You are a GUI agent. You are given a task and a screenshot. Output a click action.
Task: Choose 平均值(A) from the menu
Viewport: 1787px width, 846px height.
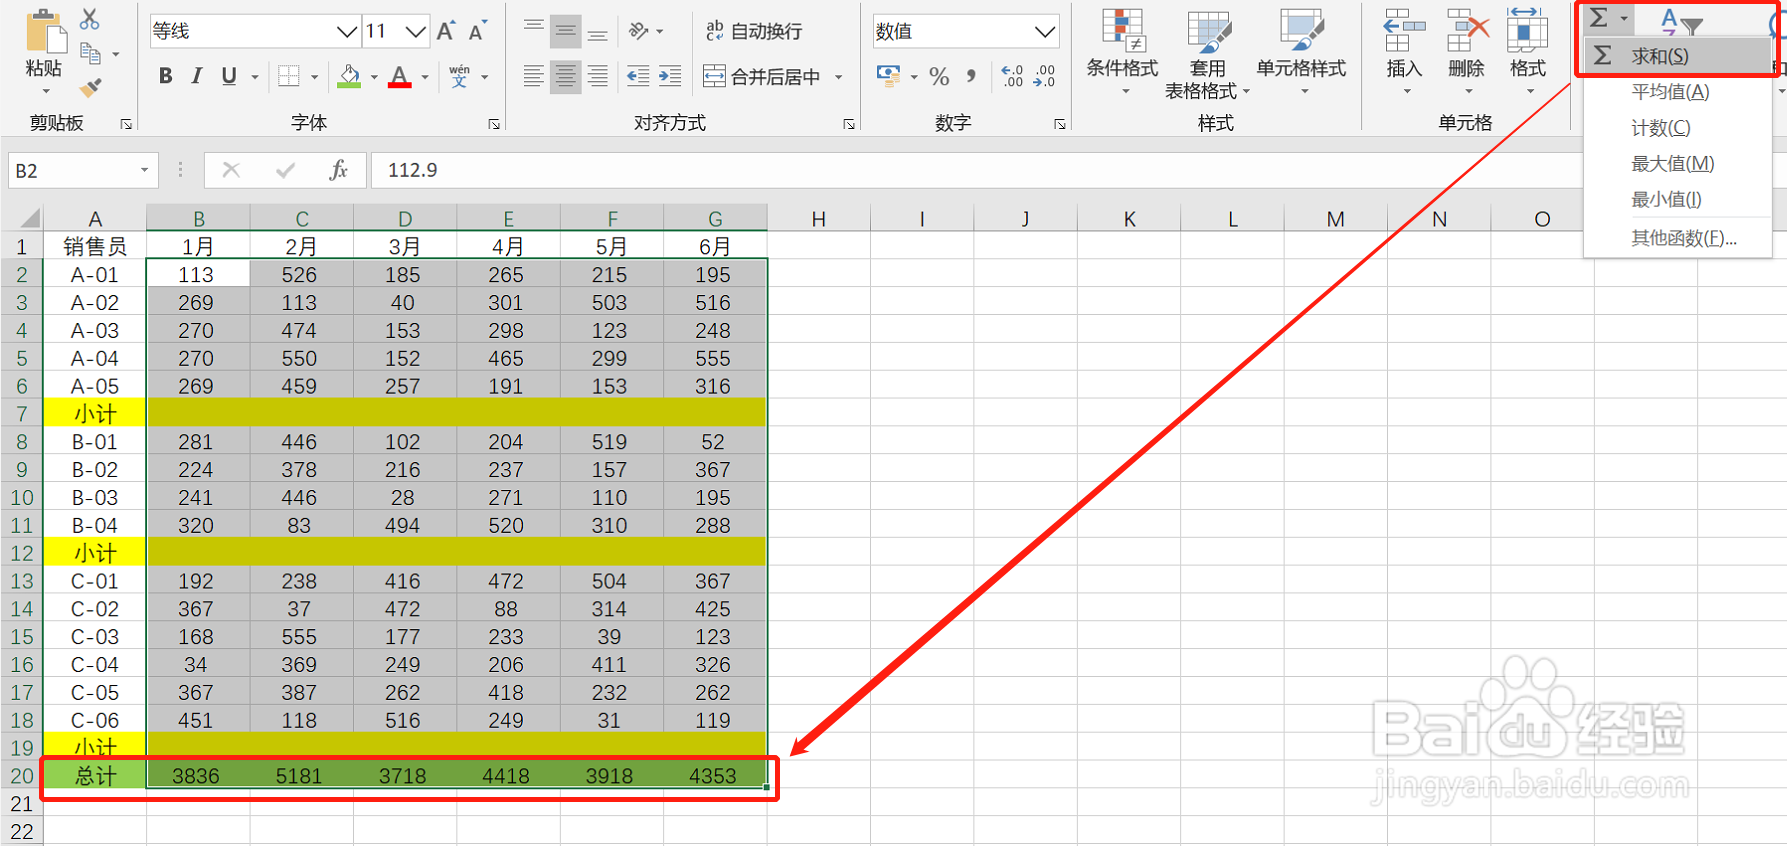click(1678, 92)
